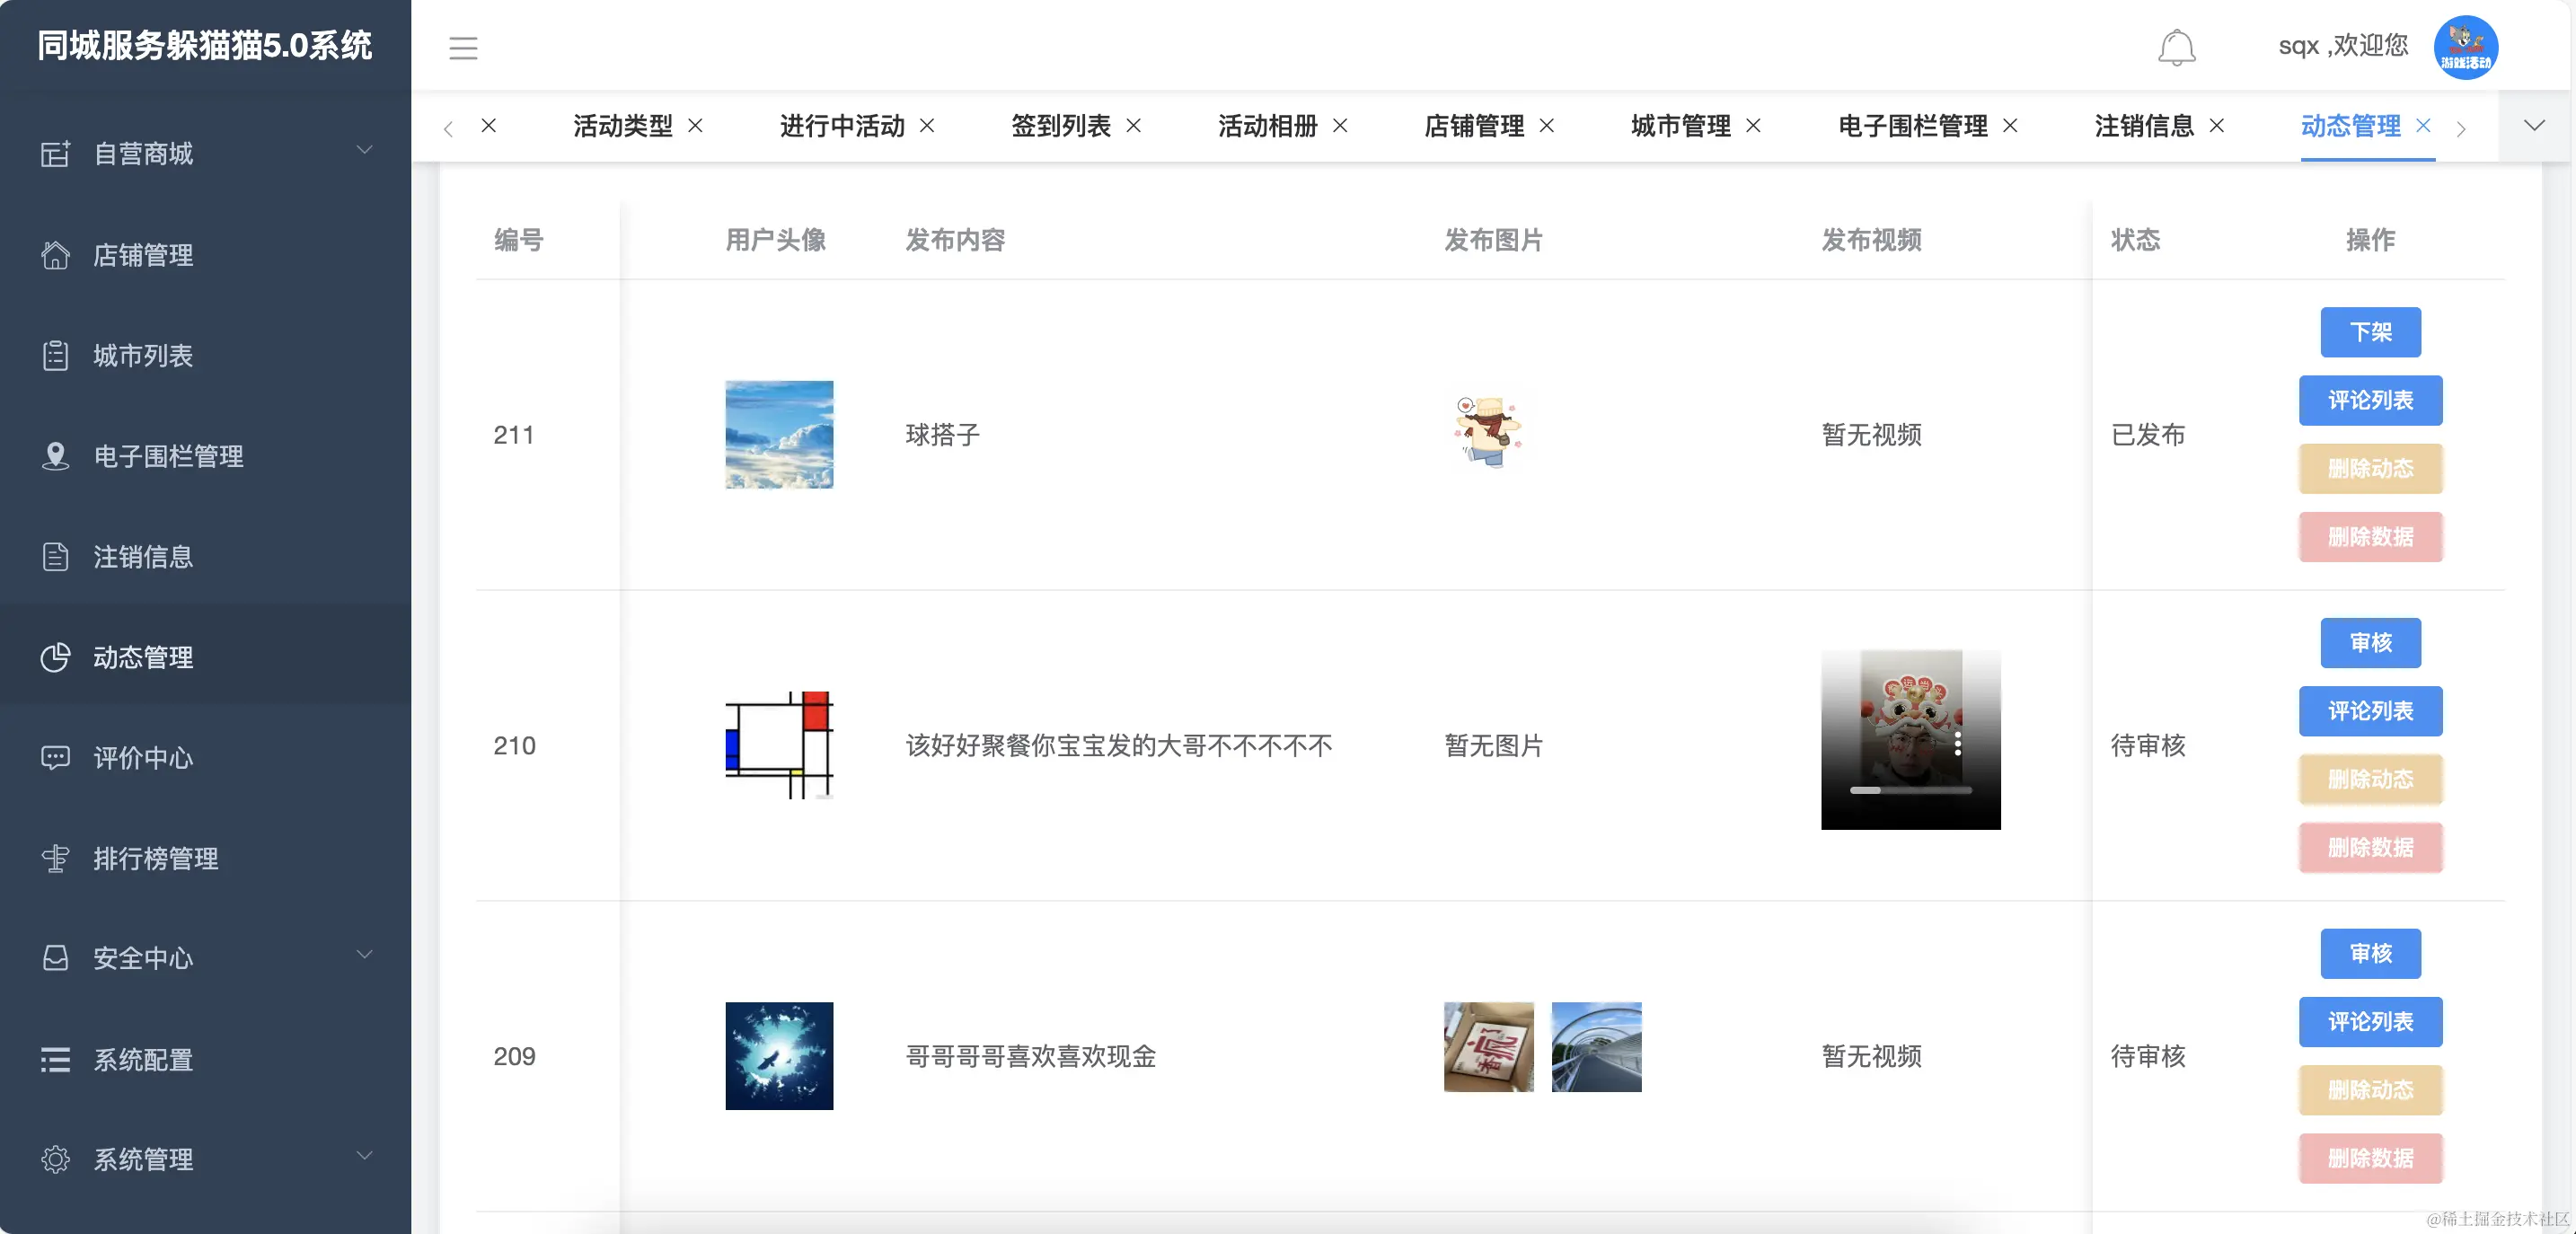Expand the 系统管理 menu group
2576x1234 pixels.
point(143,1159)
